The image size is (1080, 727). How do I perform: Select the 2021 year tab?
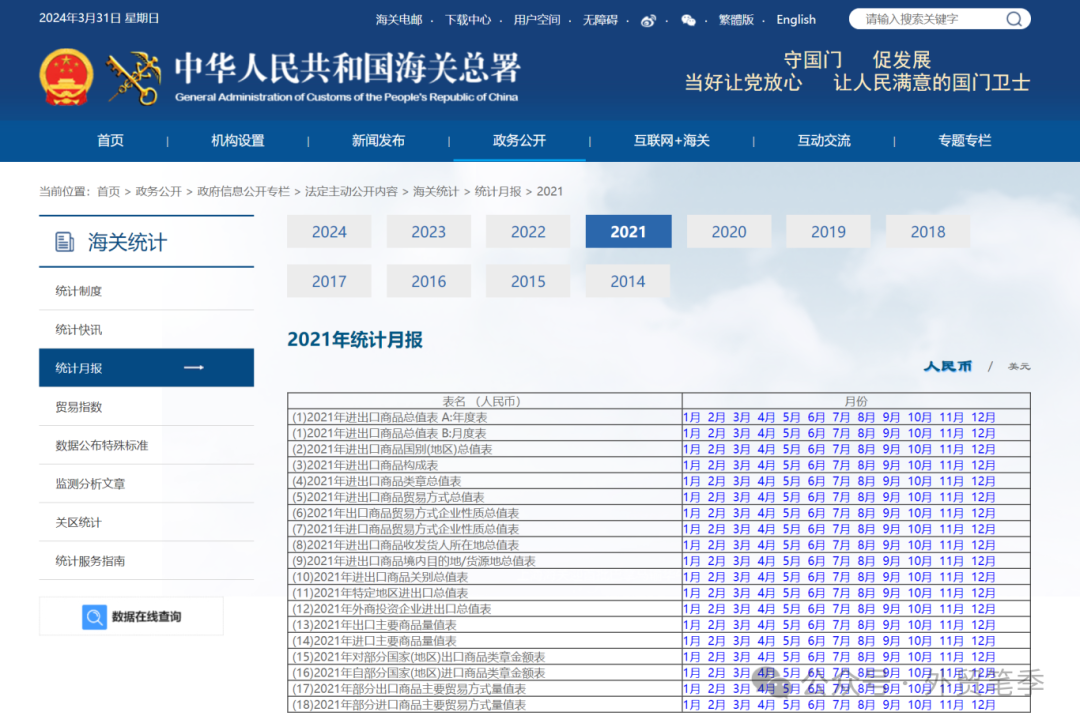point(628,232)
